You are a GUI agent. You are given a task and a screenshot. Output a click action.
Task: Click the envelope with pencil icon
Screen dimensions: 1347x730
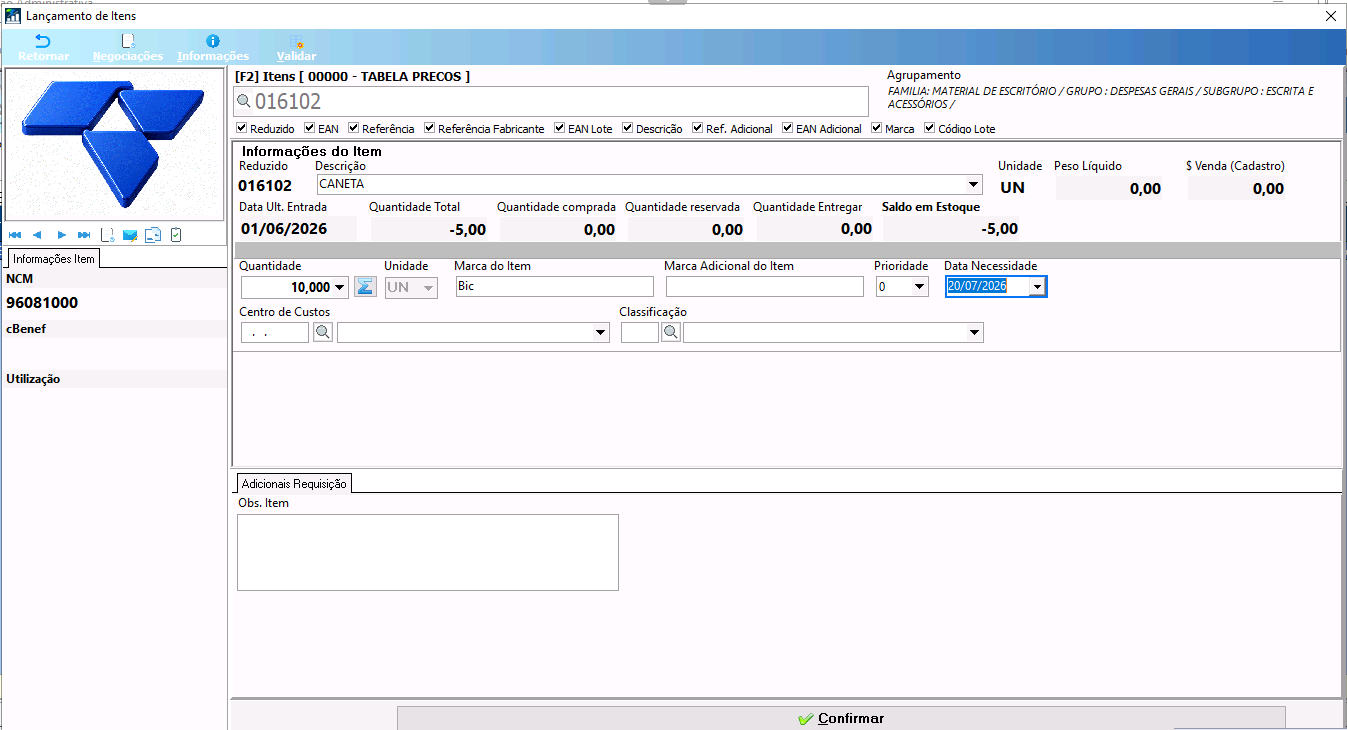130,235
